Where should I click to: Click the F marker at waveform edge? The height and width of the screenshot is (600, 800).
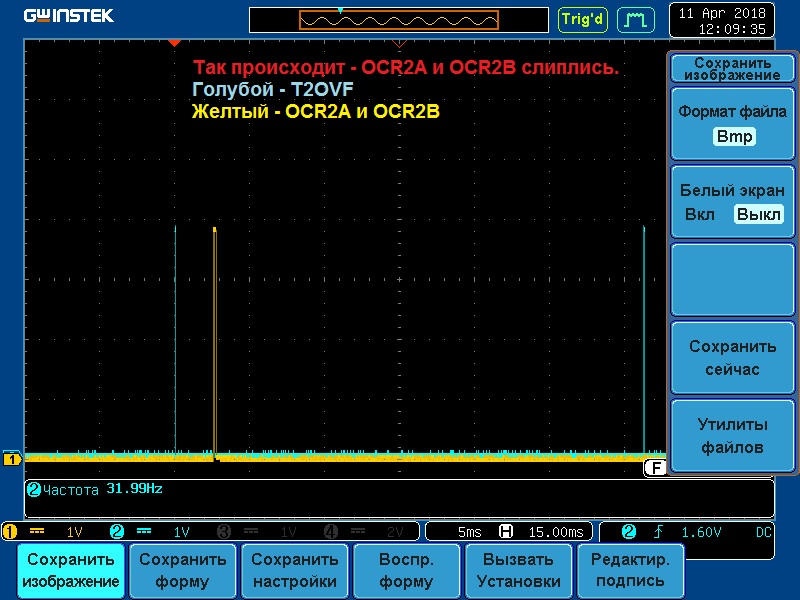pyautogui.click(x=655, y=467)
